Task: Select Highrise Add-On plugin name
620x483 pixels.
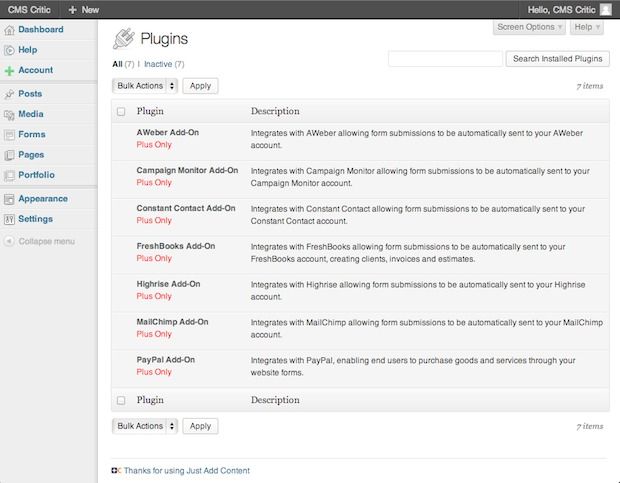Action: pos(168,284)
